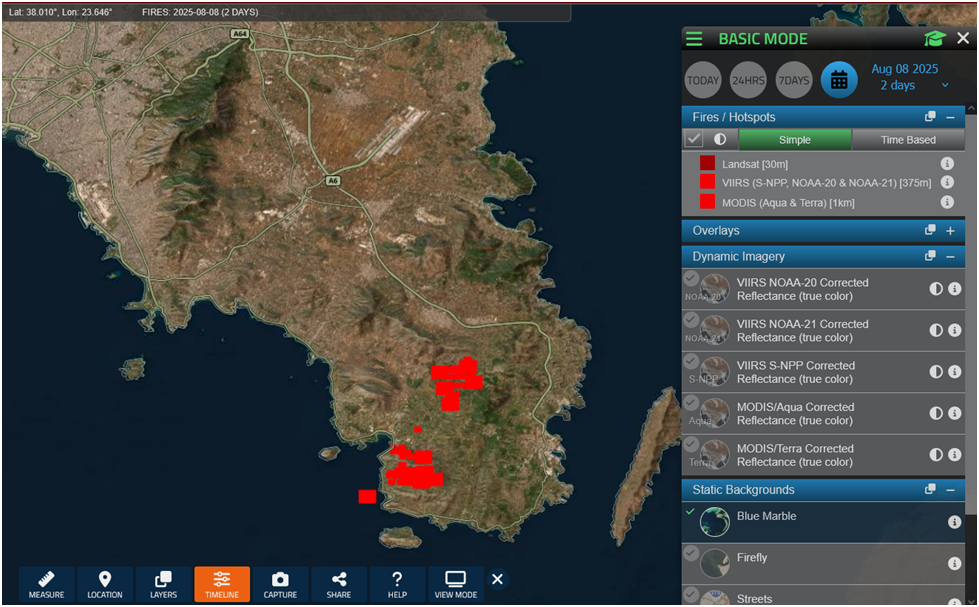Open the Share tool

[338, 584]
